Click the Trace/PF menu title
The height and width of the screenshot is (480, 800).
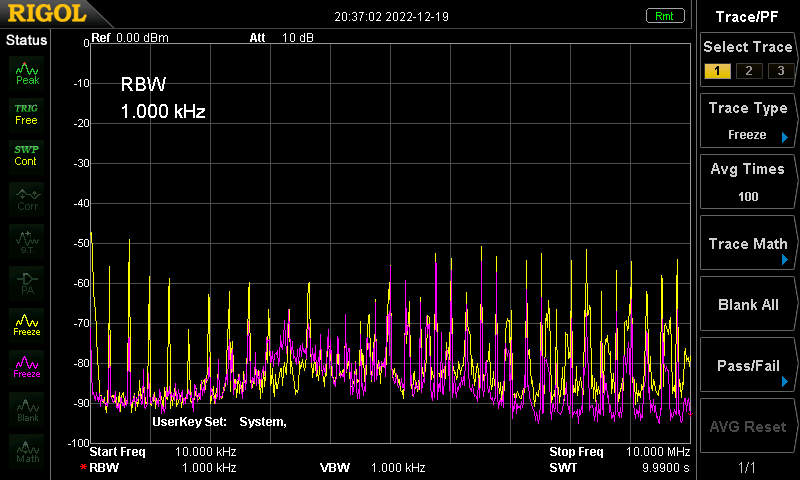pos(747,17)
